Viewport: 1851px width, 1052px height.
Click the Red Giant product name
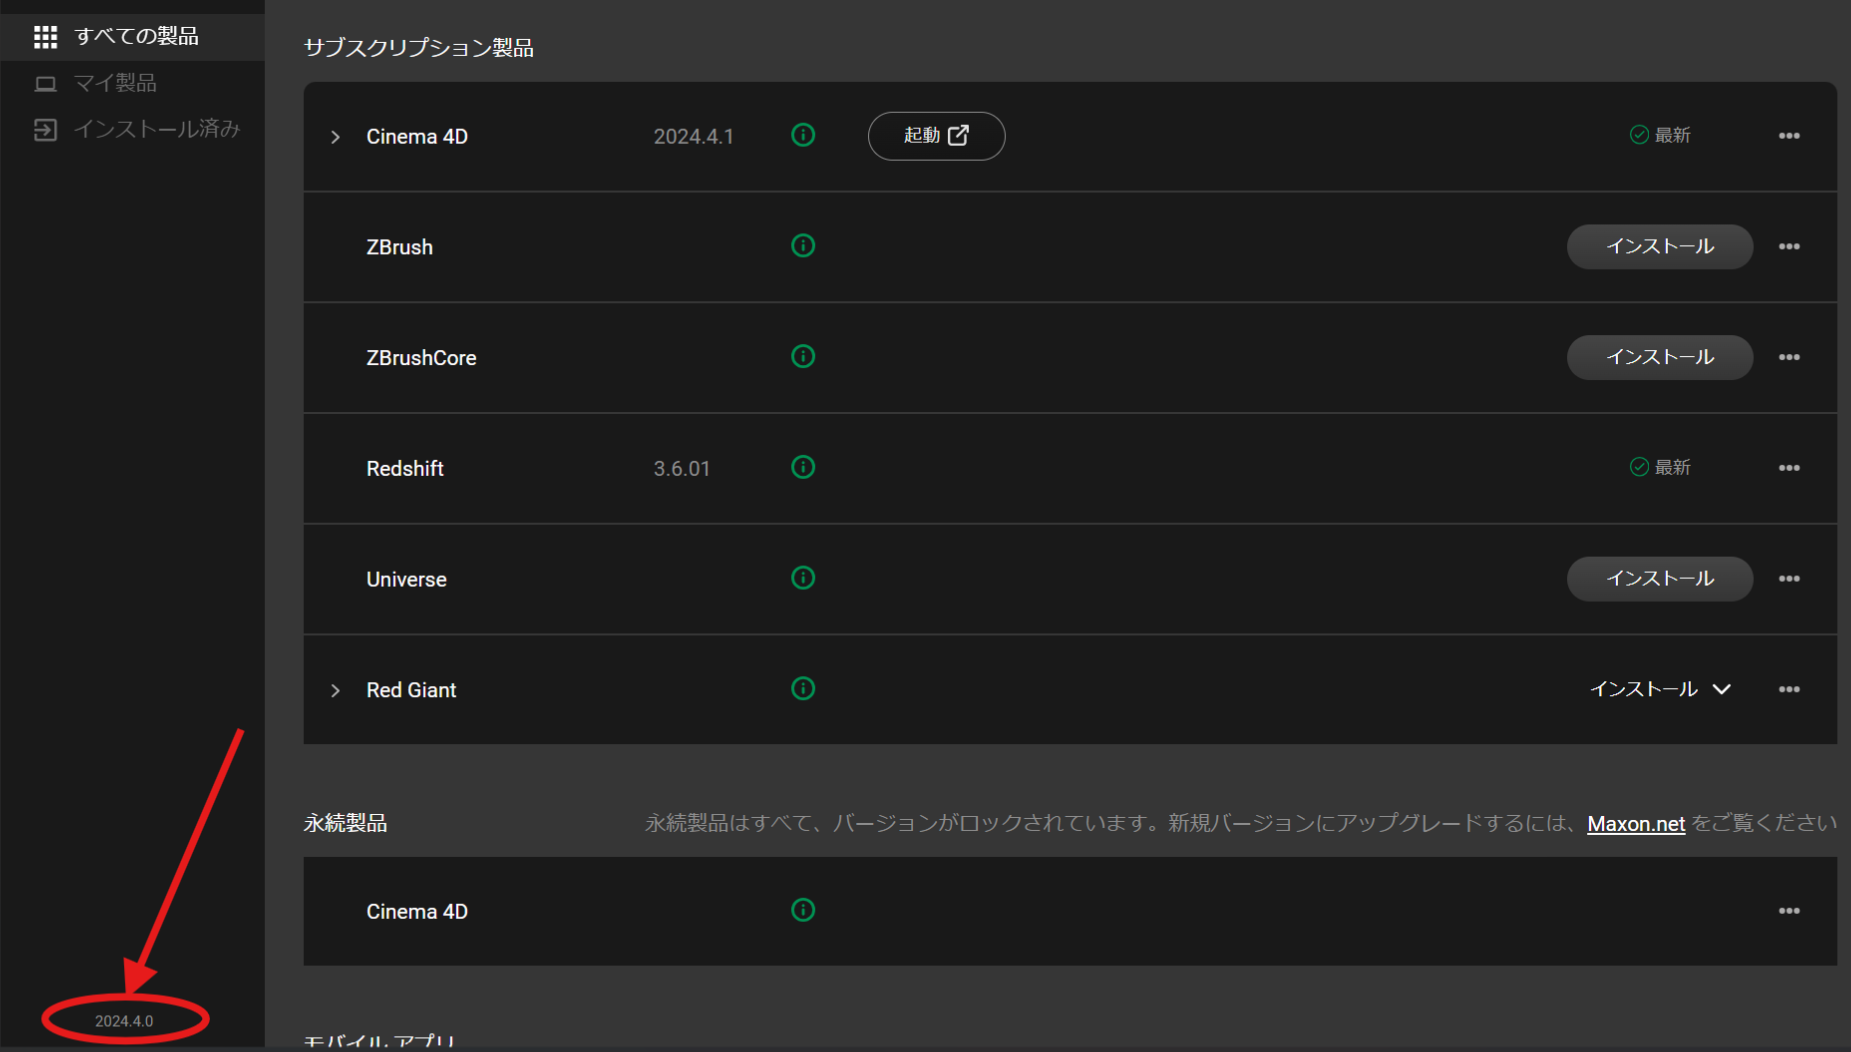[x=411, y=690]
